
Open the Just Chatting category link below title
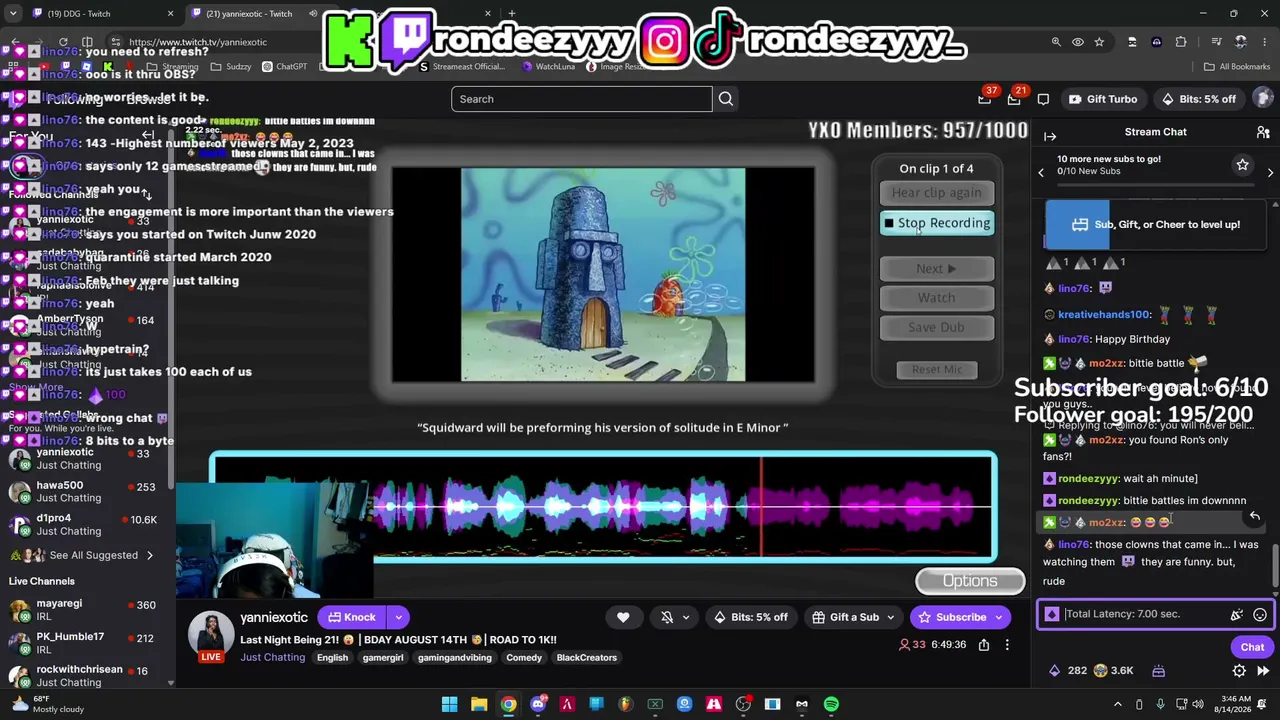(270, 658)
